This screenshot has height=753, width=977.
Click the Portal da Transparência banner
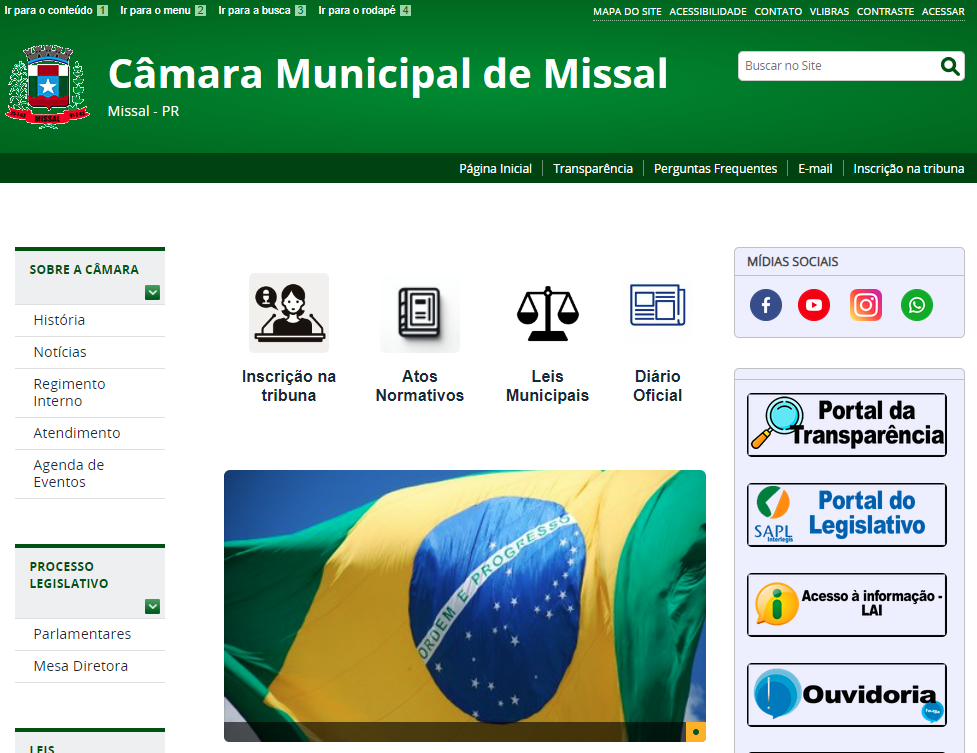coord(846,425)
